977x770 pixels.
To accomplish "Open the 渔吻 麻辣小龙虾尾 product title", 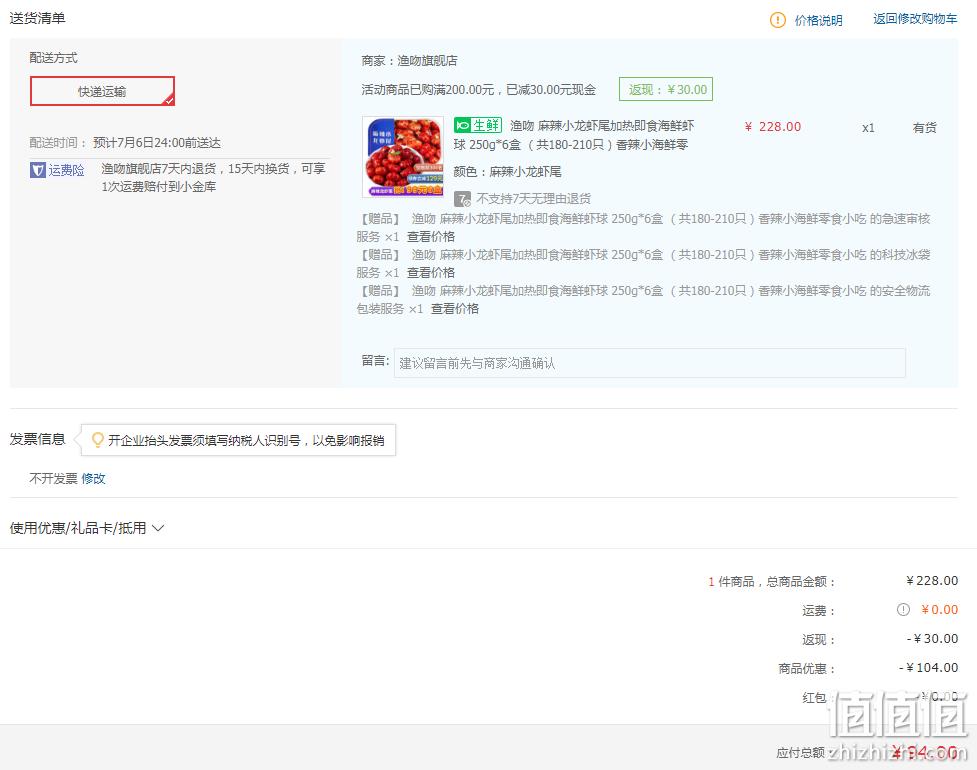I will [x=574, y=135].
